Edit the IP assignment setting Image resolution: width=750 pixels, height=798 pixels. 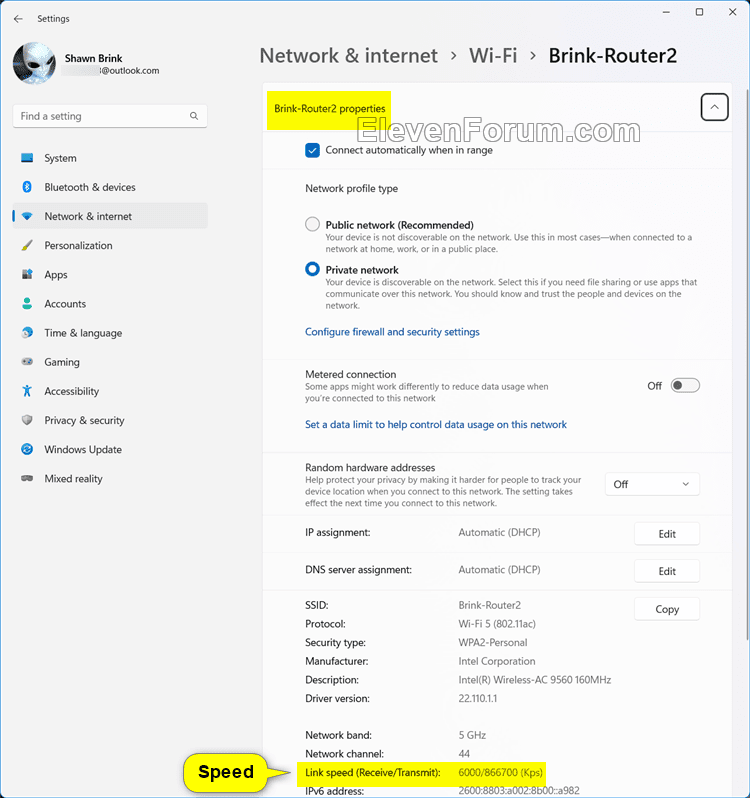click(667, 534)
